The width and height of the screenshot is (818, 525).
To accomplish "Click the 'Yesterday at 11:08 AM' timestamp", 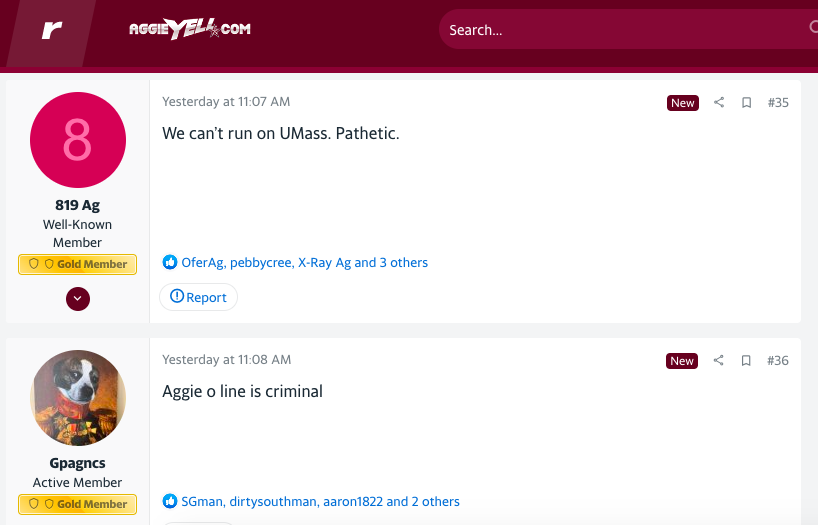I will coord(226,360).
